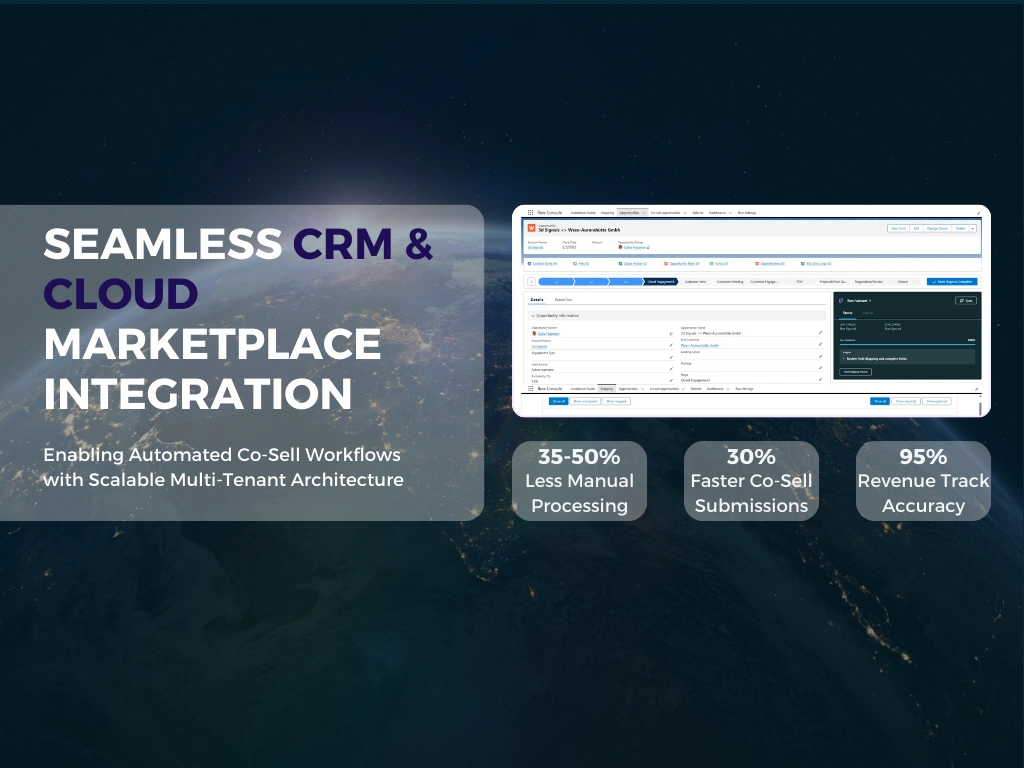Enable the Show required filter
The width and height of the screenshot is (1024, 768).
click(x=904, y=401)
